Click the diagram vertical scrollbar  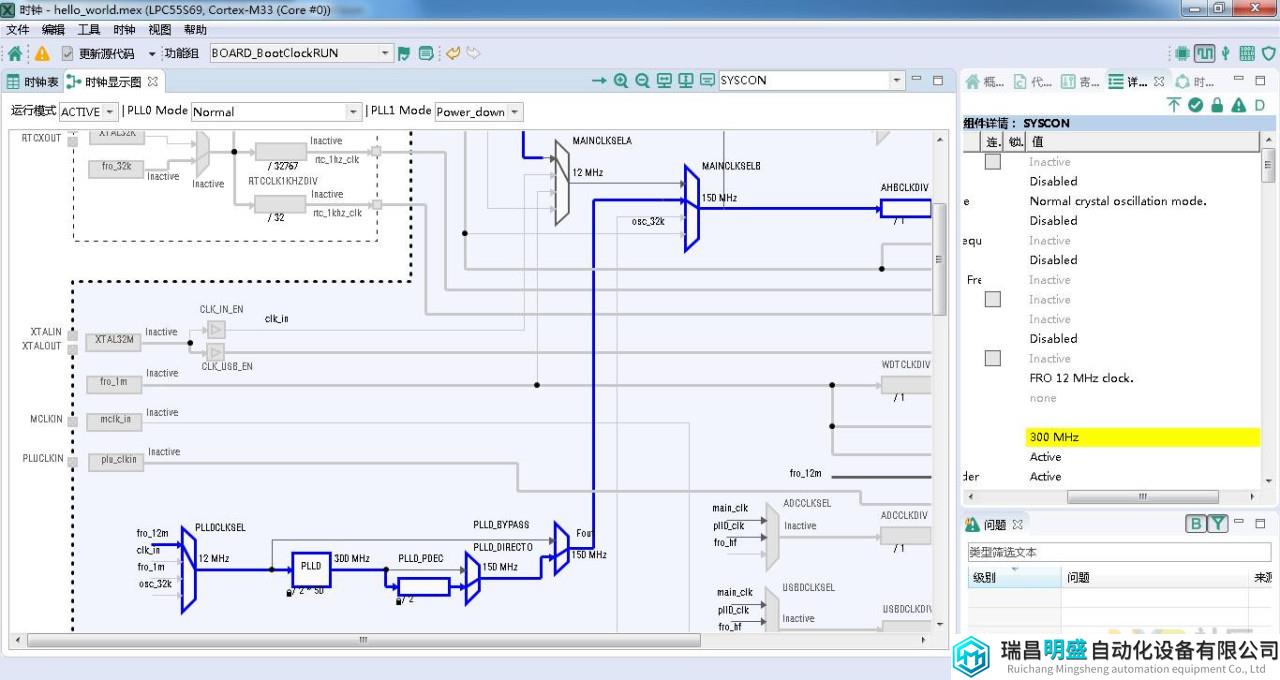pos(939,259)
